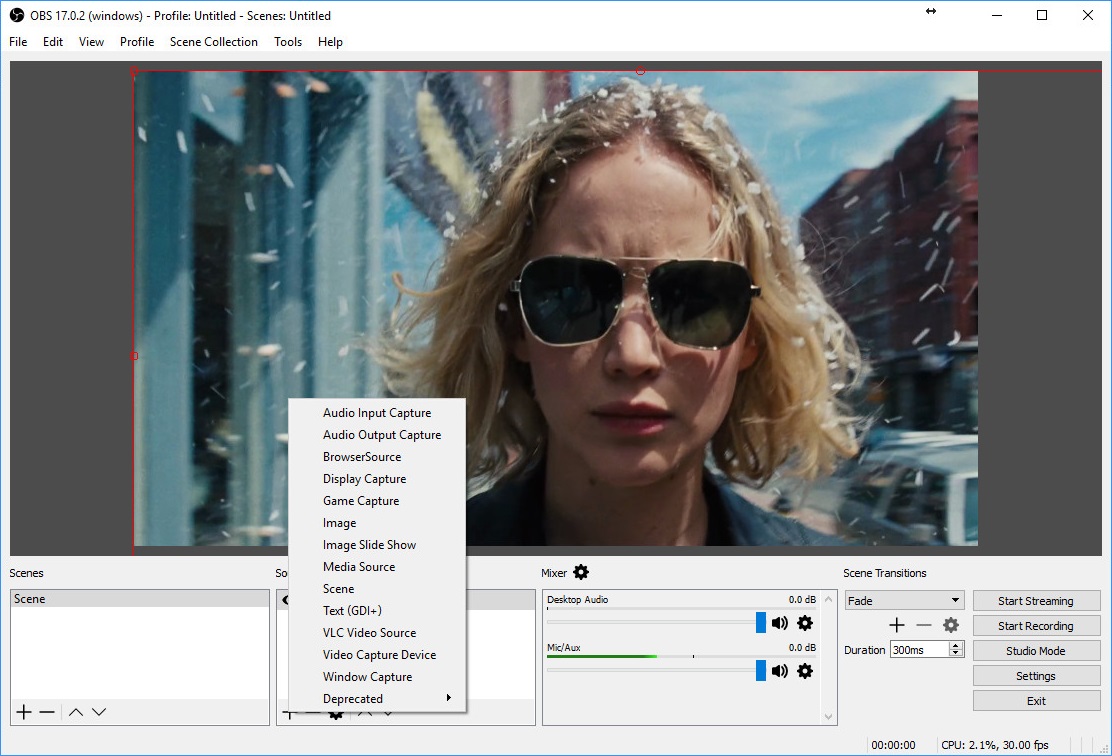Choose Image source from the menu
Image resolution: width=1112 pixels, height=756 pixels.
point(377,523)
